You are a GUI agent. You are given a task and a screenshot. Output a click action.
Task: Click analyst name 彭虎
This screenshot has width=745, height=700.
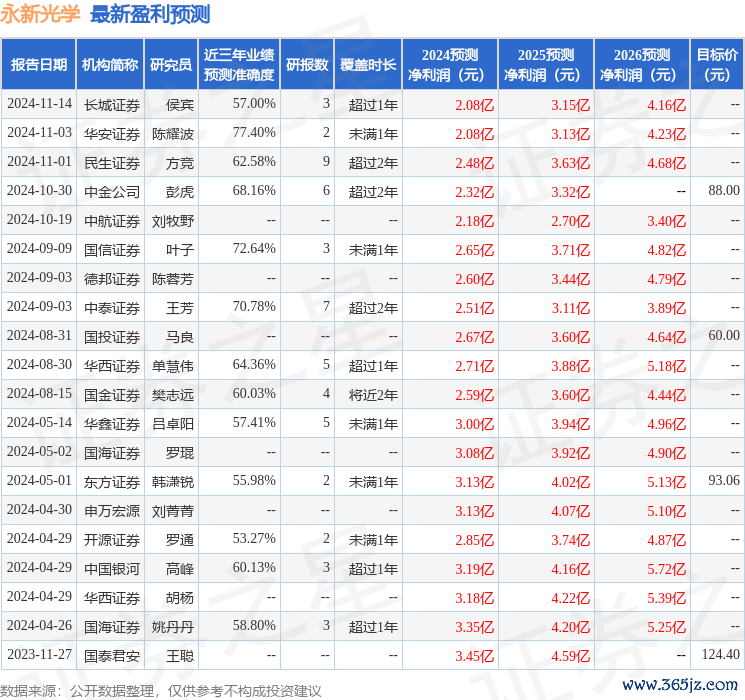coord(180,192)
